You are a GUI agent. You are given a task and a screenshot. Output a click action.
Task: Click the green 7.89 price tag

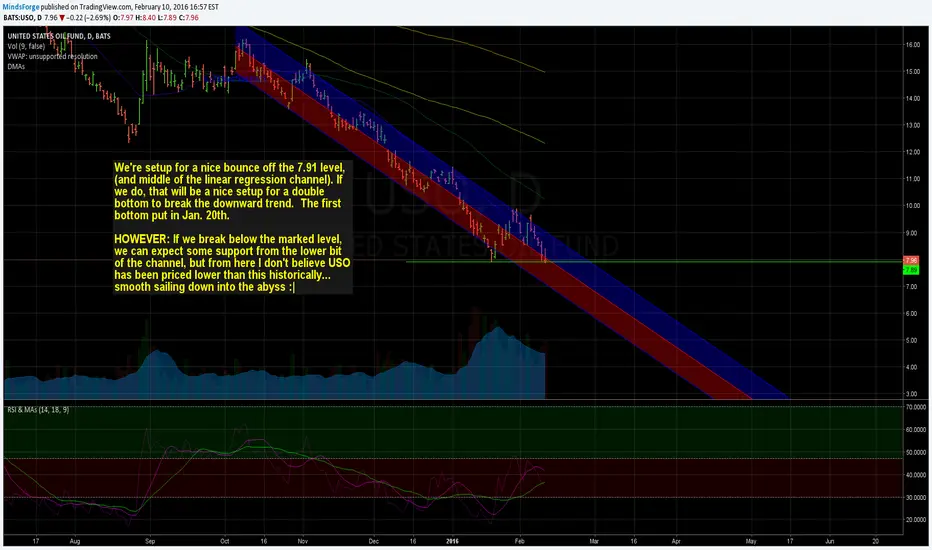click(x=910, y=270)
